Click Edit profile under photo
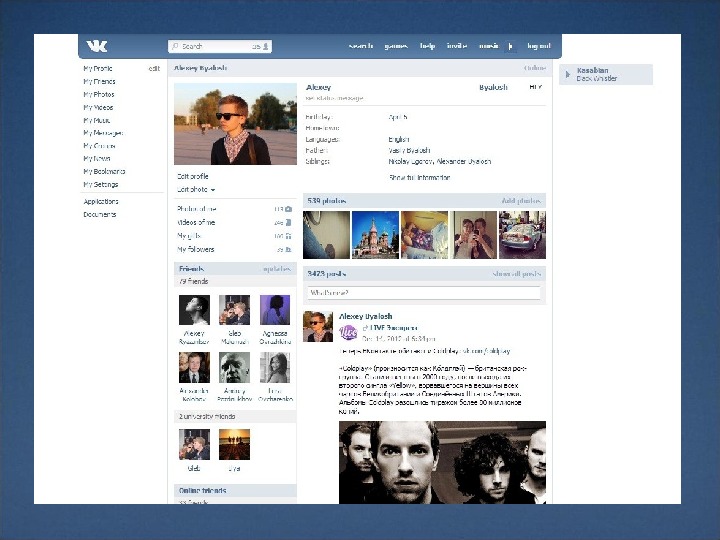 192,176
